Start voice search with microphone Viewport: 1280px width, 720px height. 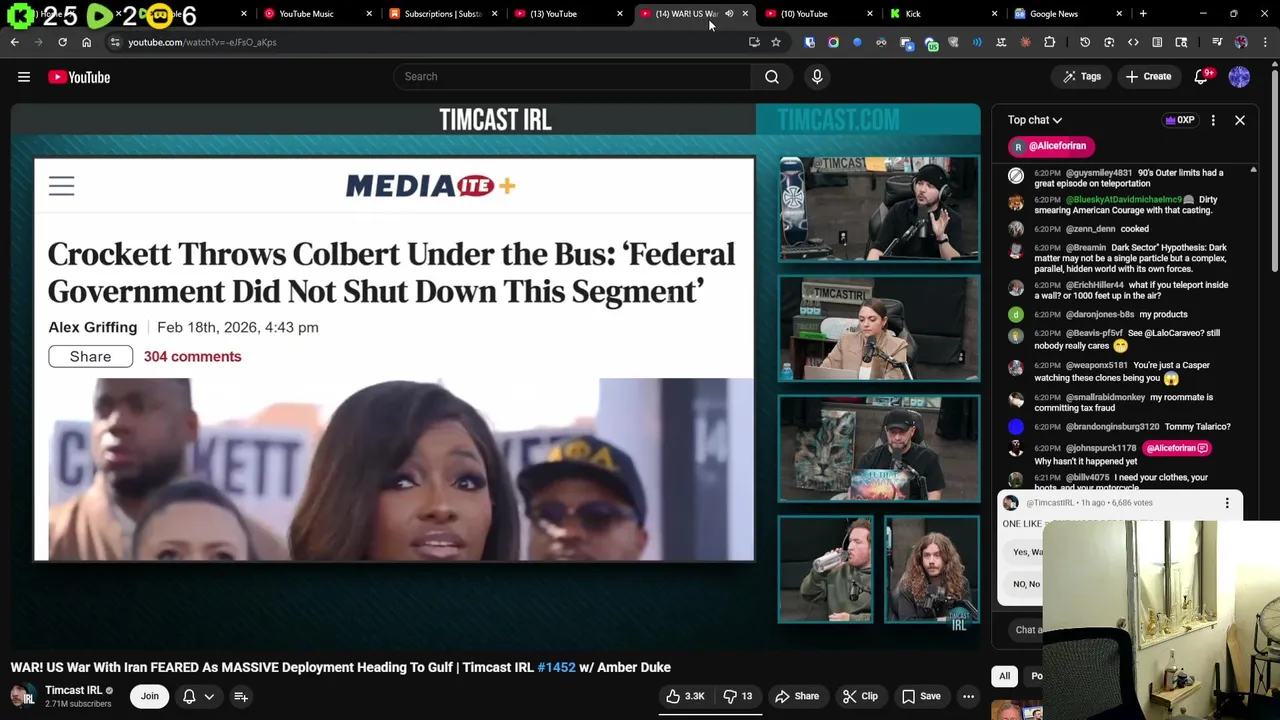pos(817,77)
